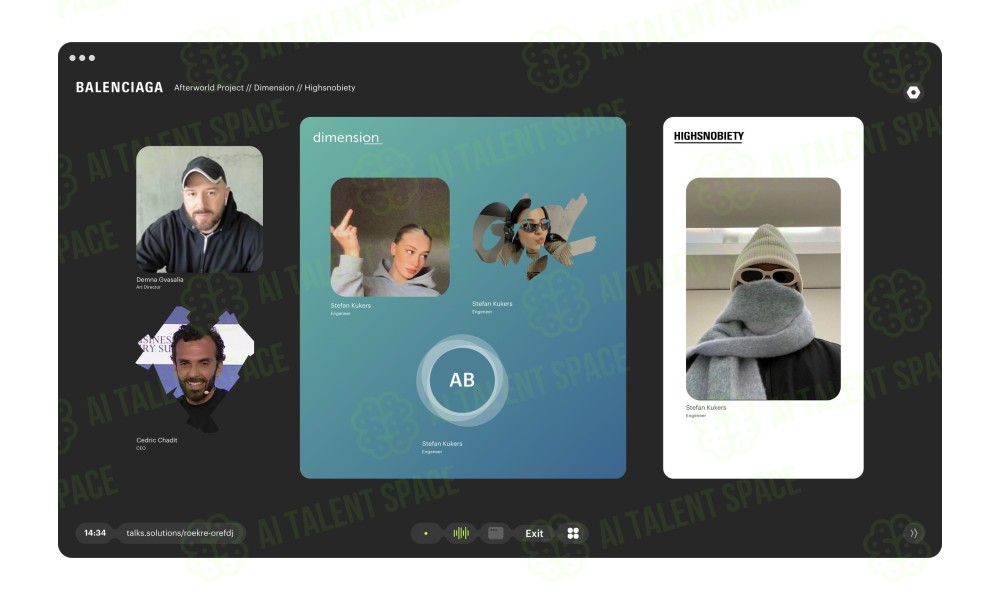The height and width of the screenshot is (600, 1000).
Task: Click Stefan Kukers name in Highsnobiety panel
Action: 705,407
